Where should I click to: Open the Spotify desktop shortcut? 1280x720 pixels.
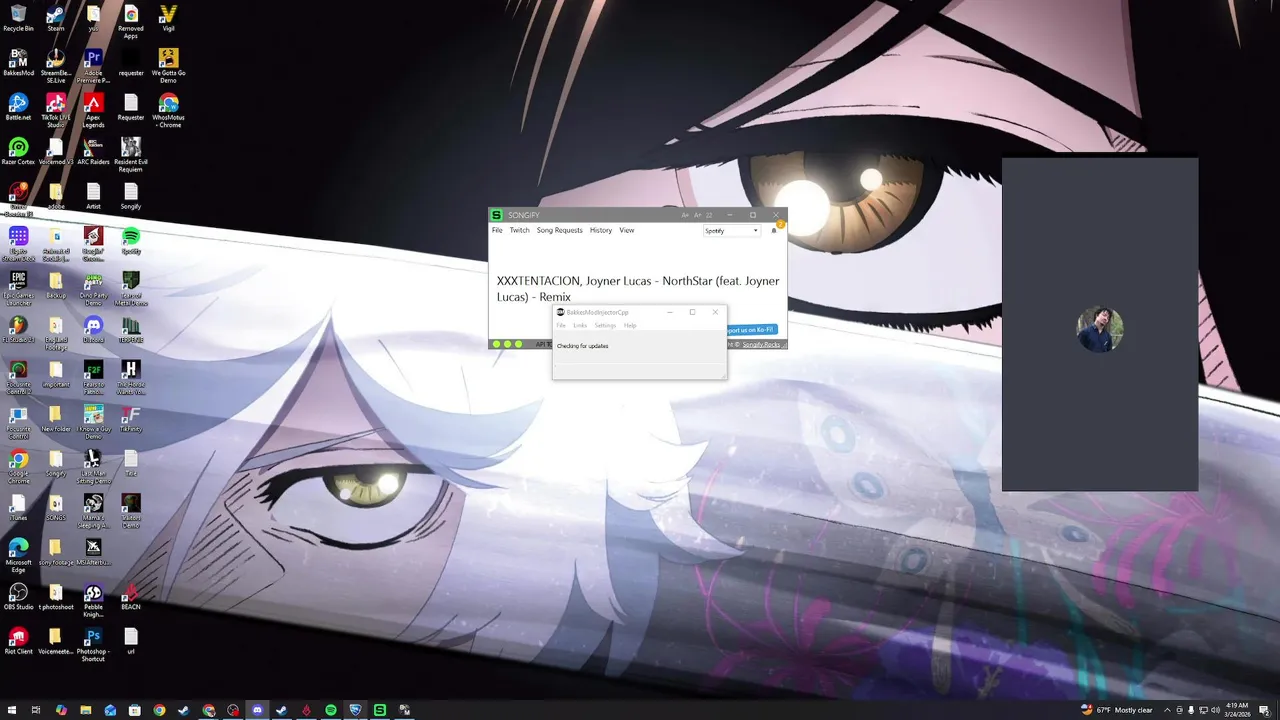click(131, 241)
